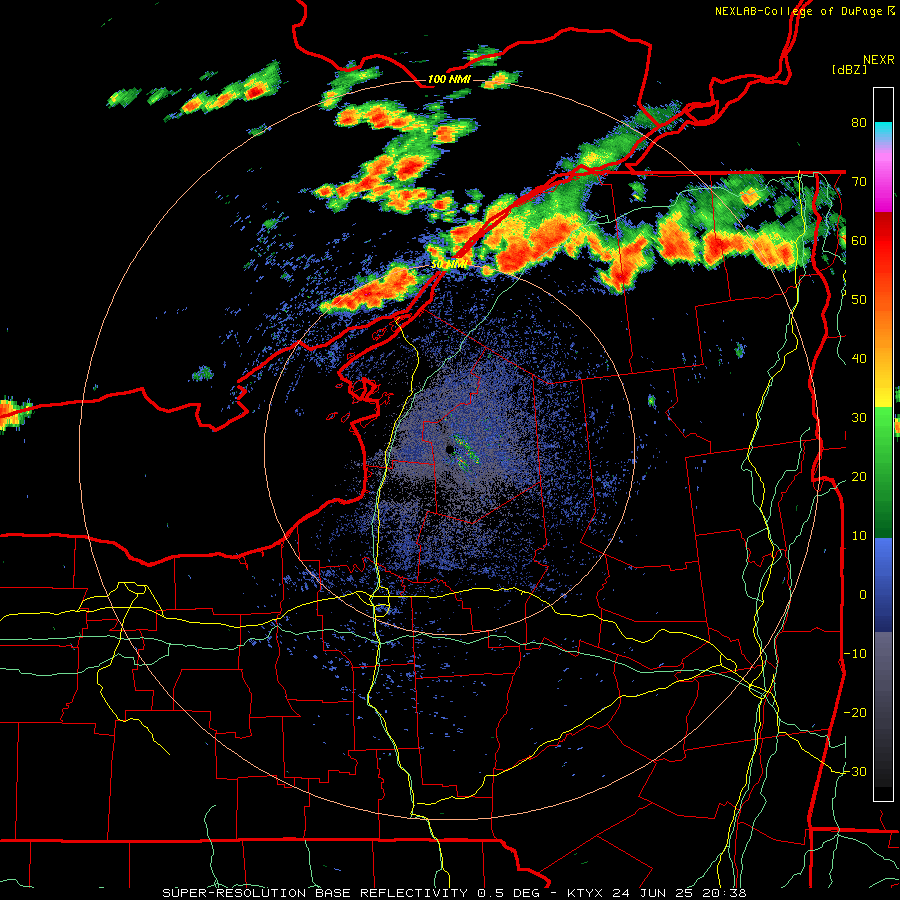900x900 pixels.
Task: Select the red segment of color bar
Action: coord(883,241)
